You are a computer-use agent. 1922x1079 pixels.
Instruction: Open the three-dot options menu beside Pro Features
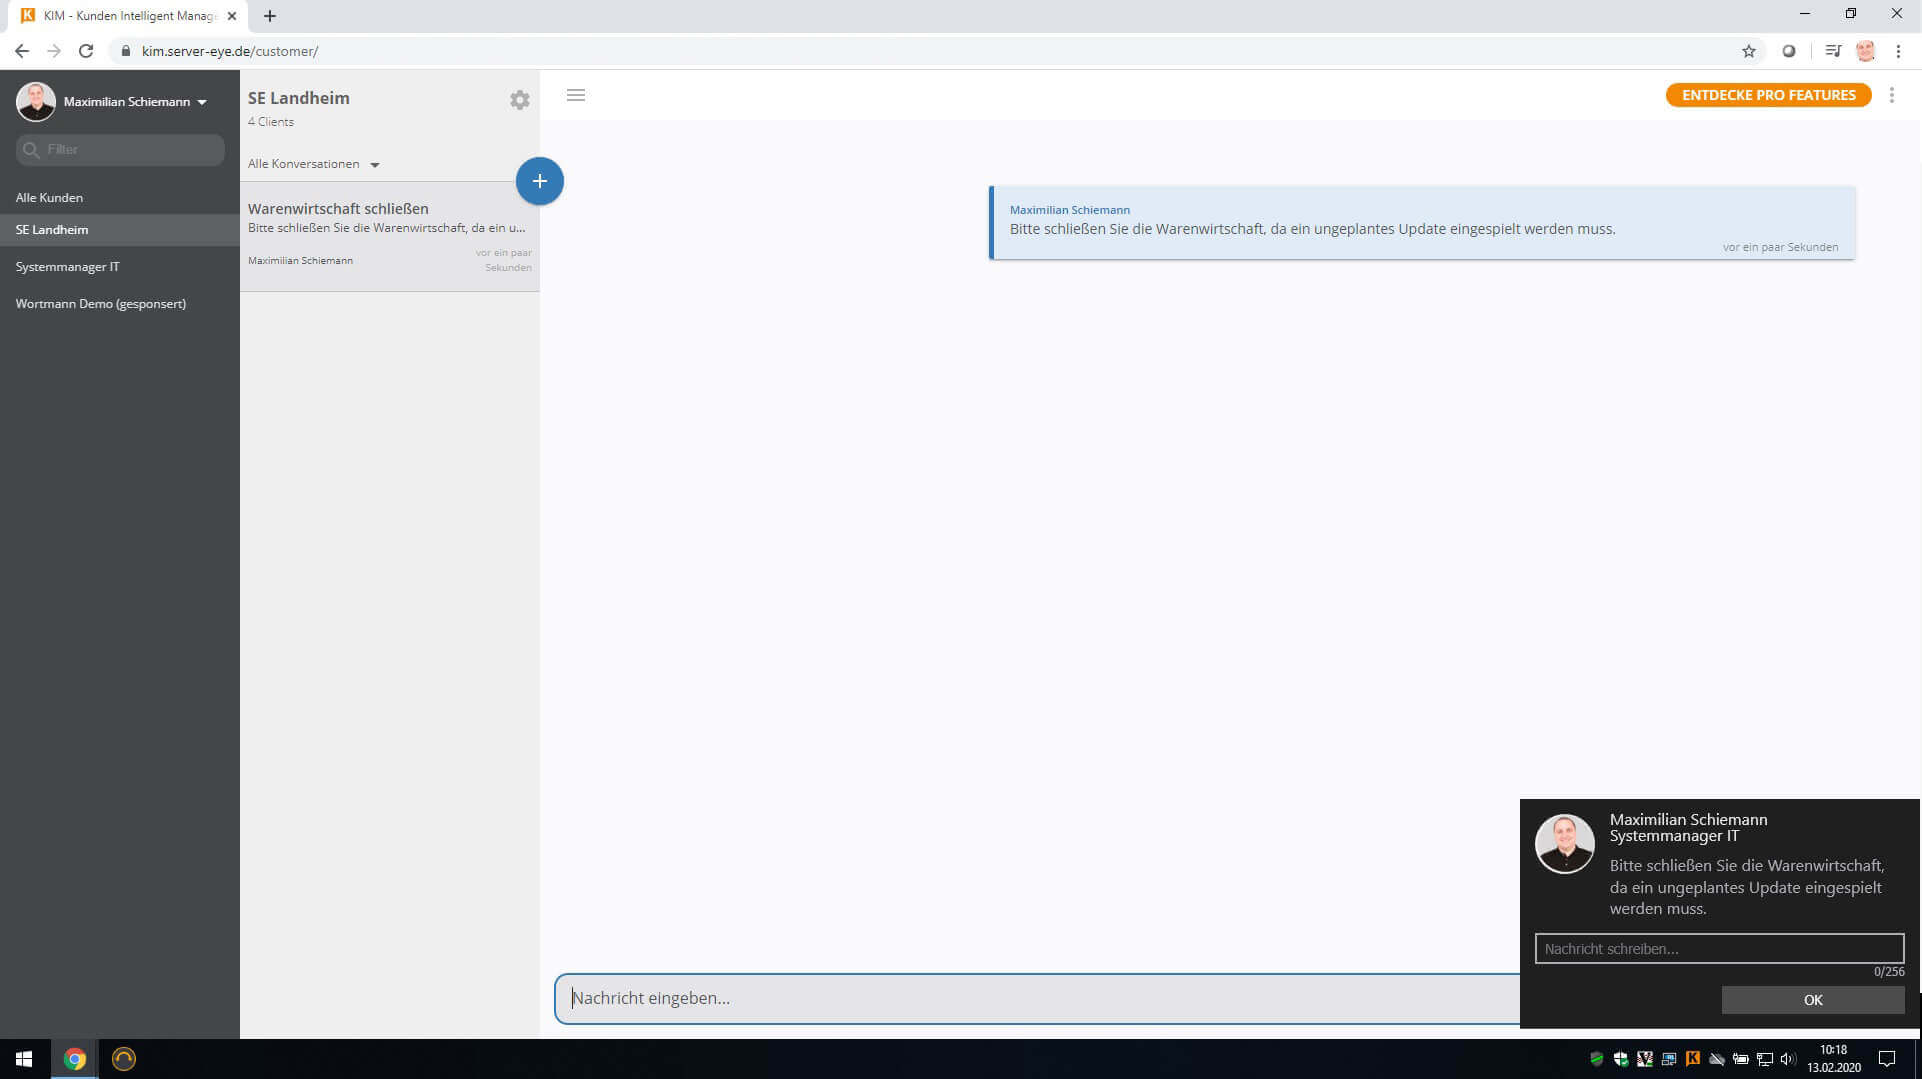pos(1891,95)
